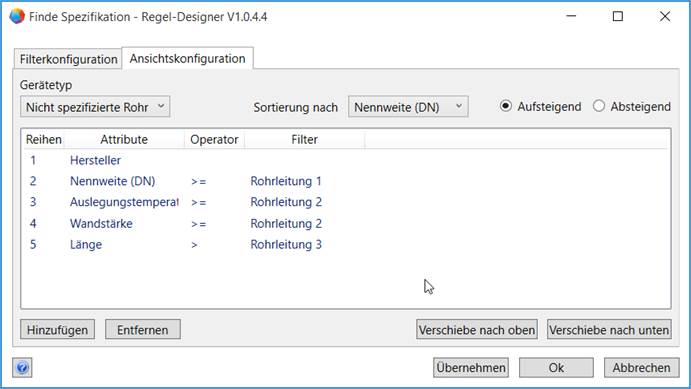Apply changes with Übernehmen
The height and width of the screenshot is (389, 691).
[x=471, y=367]
